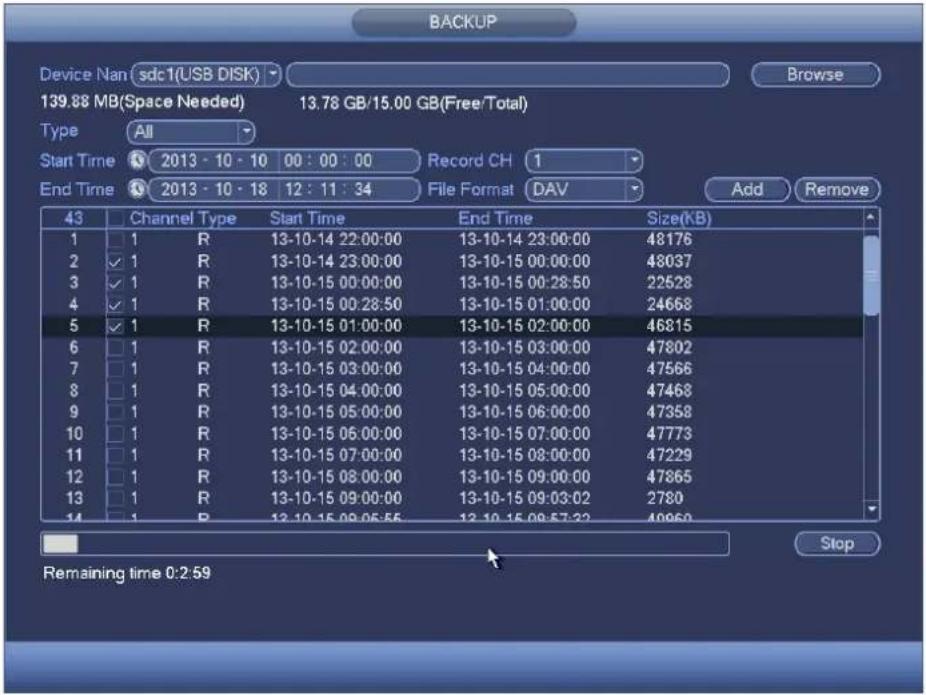
Task: Click the Size(KB) column header
Action: tap(679, 218)
